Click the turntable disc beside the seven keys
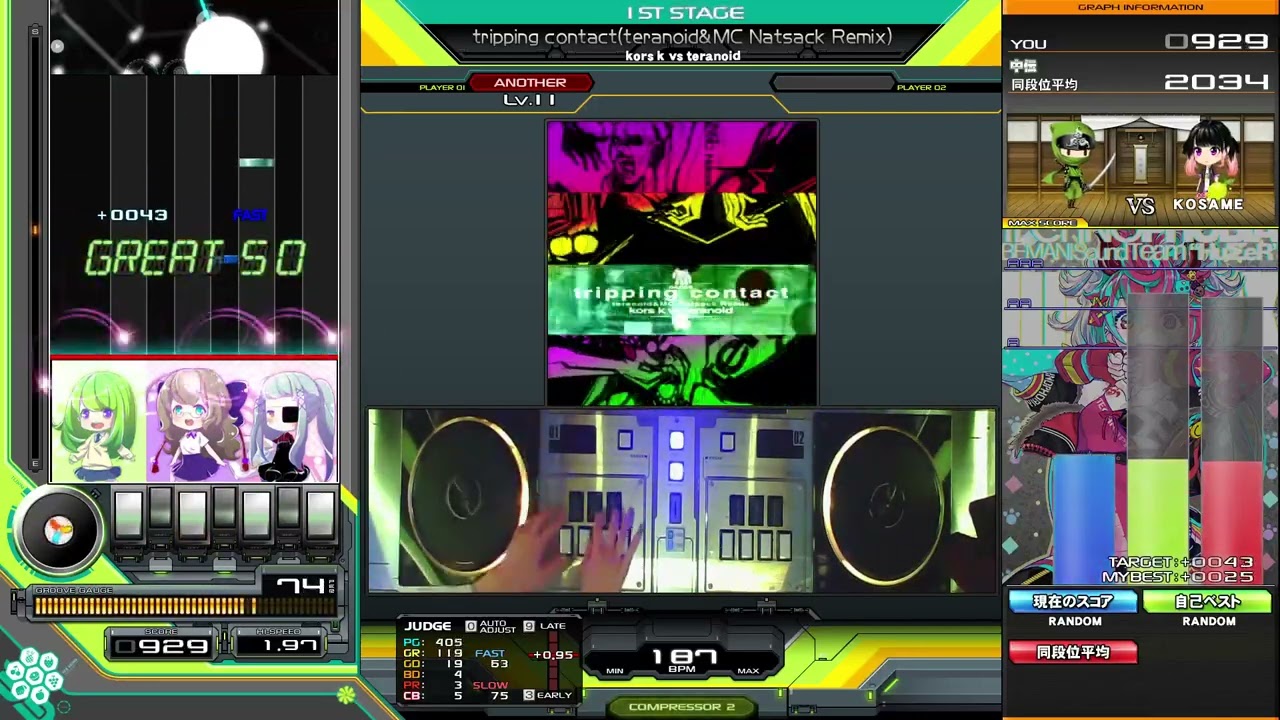The width and height of the screenshot is (1280, 720). tap(58, 531)
